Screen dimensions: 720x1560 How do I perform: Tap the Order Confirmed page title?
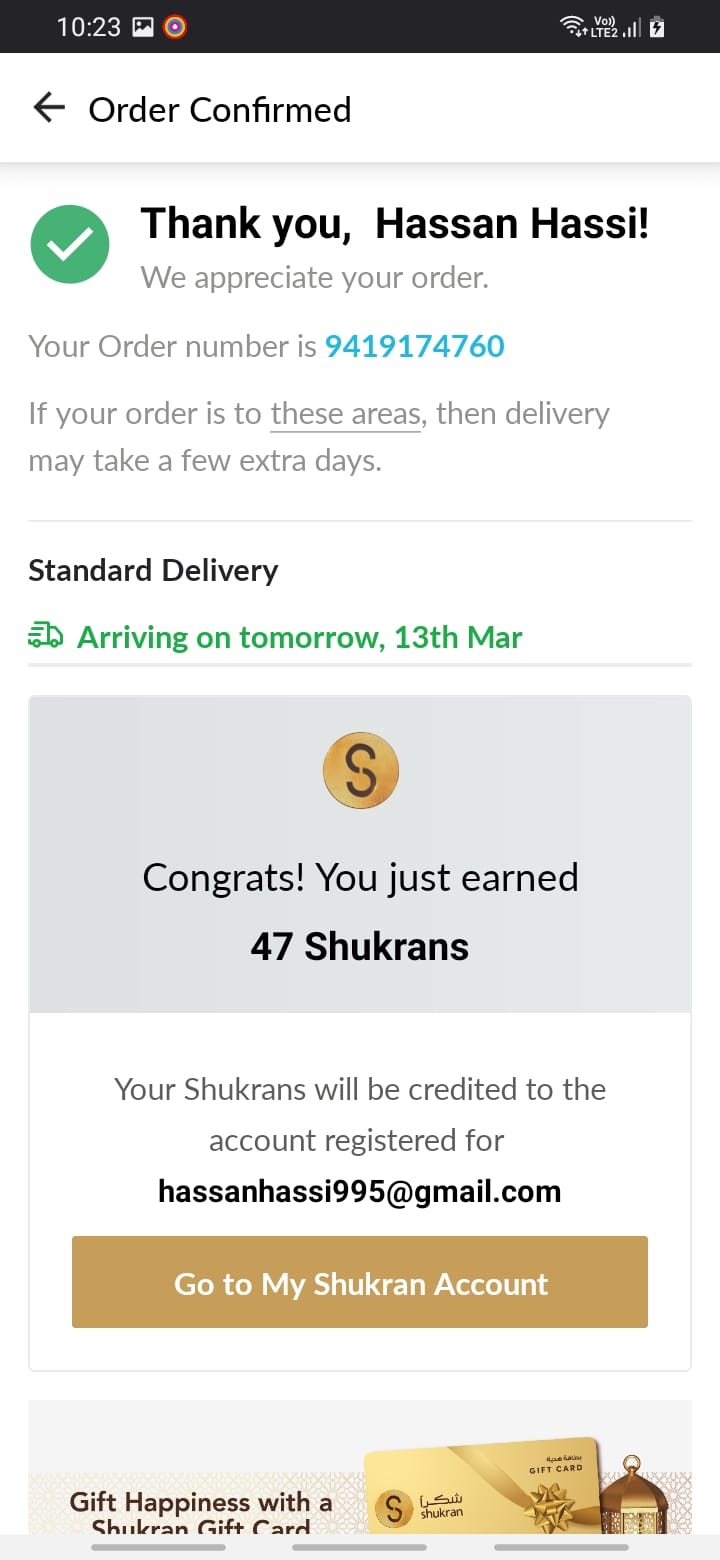[219, 109]
